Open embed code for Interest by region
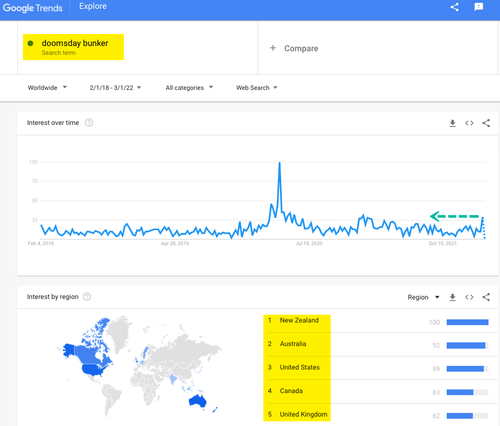This screenshot has width=500, height=426. (469, 297)
